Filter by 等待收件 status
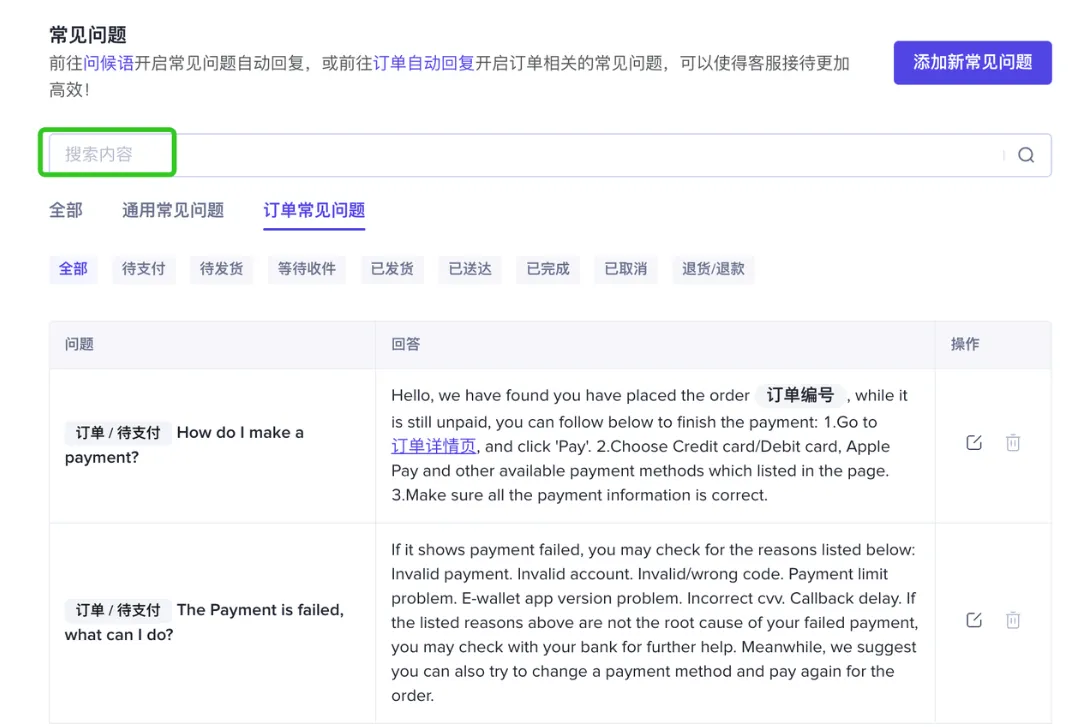The height and width of the screenshot is (727, 1078). 307,269
